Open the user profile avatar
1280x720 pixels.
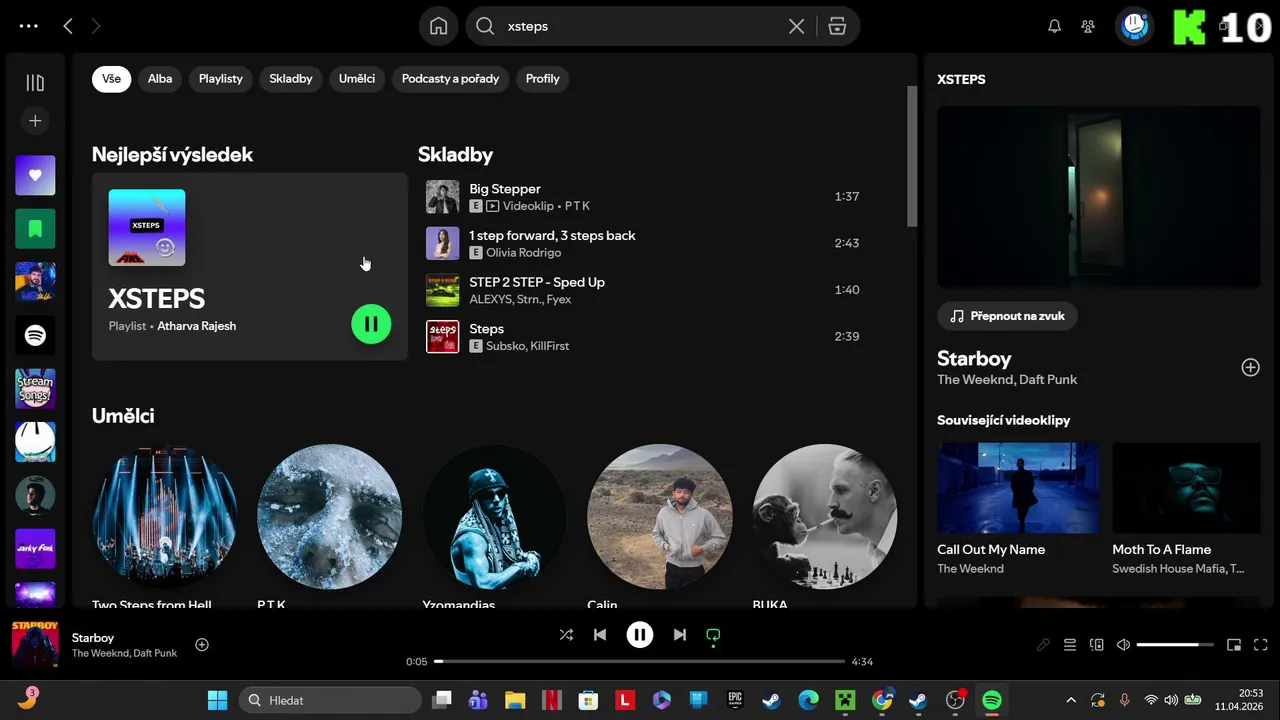[1135, 26]
